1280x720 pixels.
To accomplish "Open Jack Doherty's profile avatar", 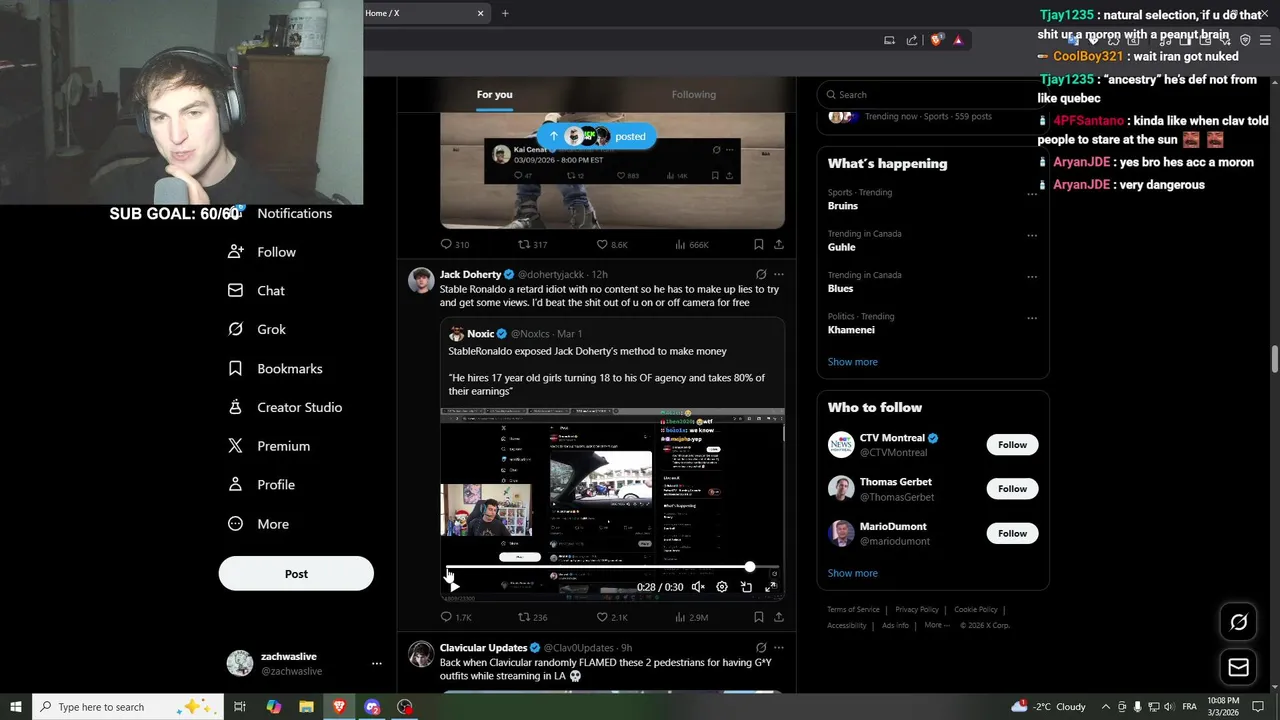I will pyautogui.click(x=421, y=280).
